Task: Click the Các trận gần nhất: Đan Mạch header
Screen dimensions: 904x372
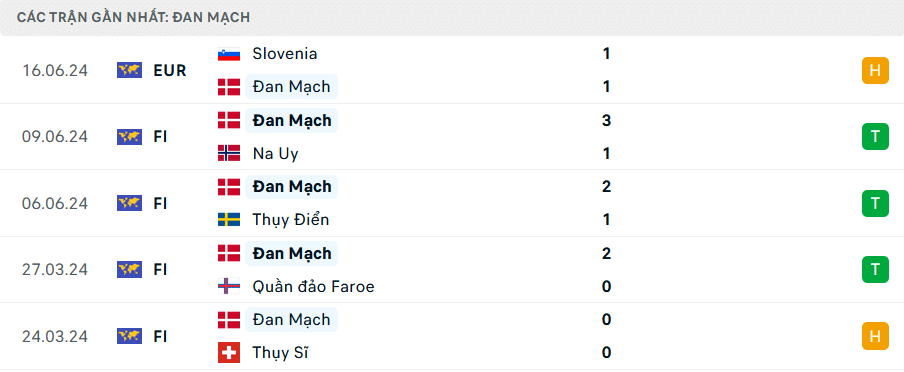Action: (133, 17)
